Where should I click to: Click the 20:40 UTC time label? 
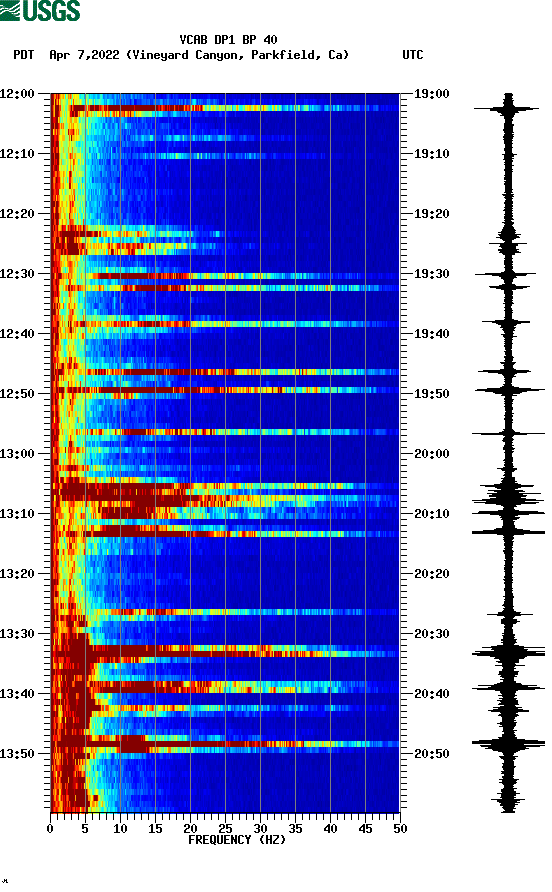pyautogui.click(x=431, y=693)
